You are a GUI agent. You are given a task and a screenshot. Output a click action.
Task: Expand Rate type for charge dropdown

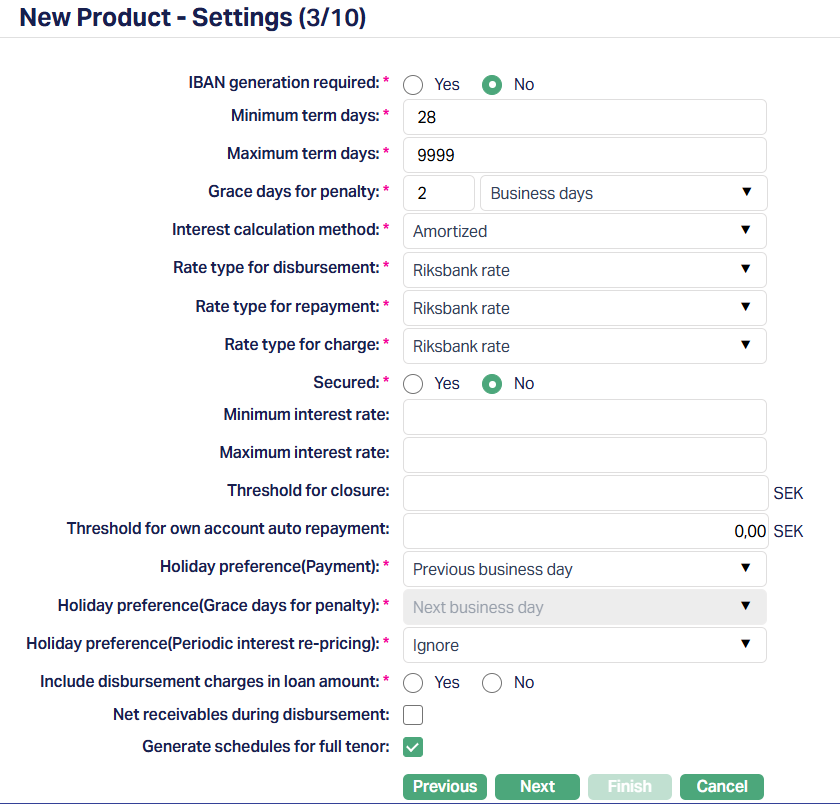(x=584, y=346)
